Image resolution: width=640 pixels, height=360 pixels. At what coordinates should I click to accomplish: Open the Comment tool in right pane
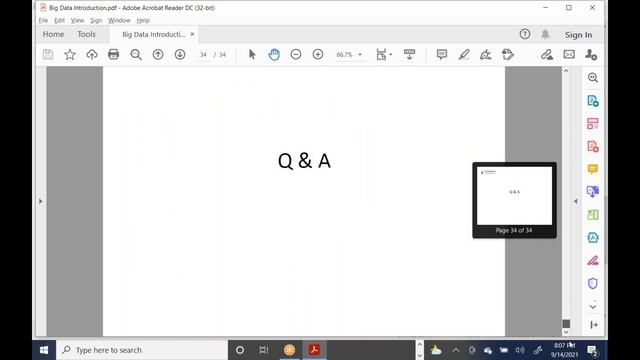point(593,169)
